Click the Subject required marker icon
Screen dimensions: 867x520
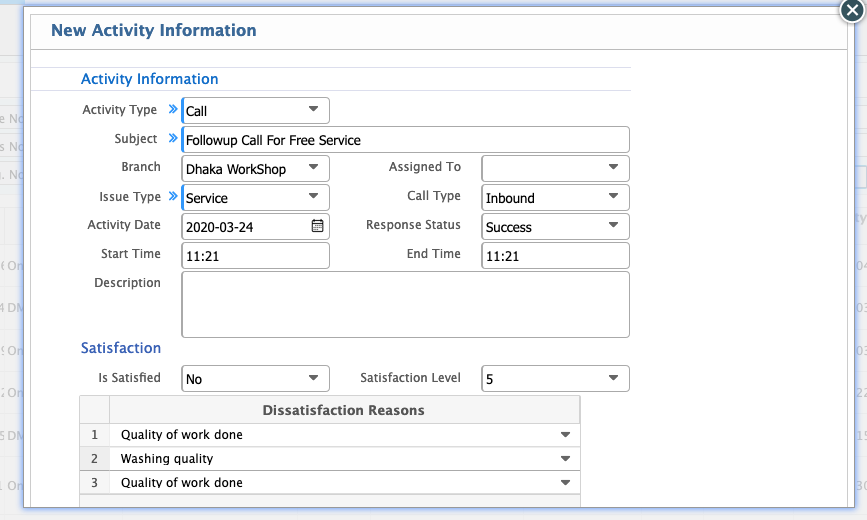(x=173, y=138)
